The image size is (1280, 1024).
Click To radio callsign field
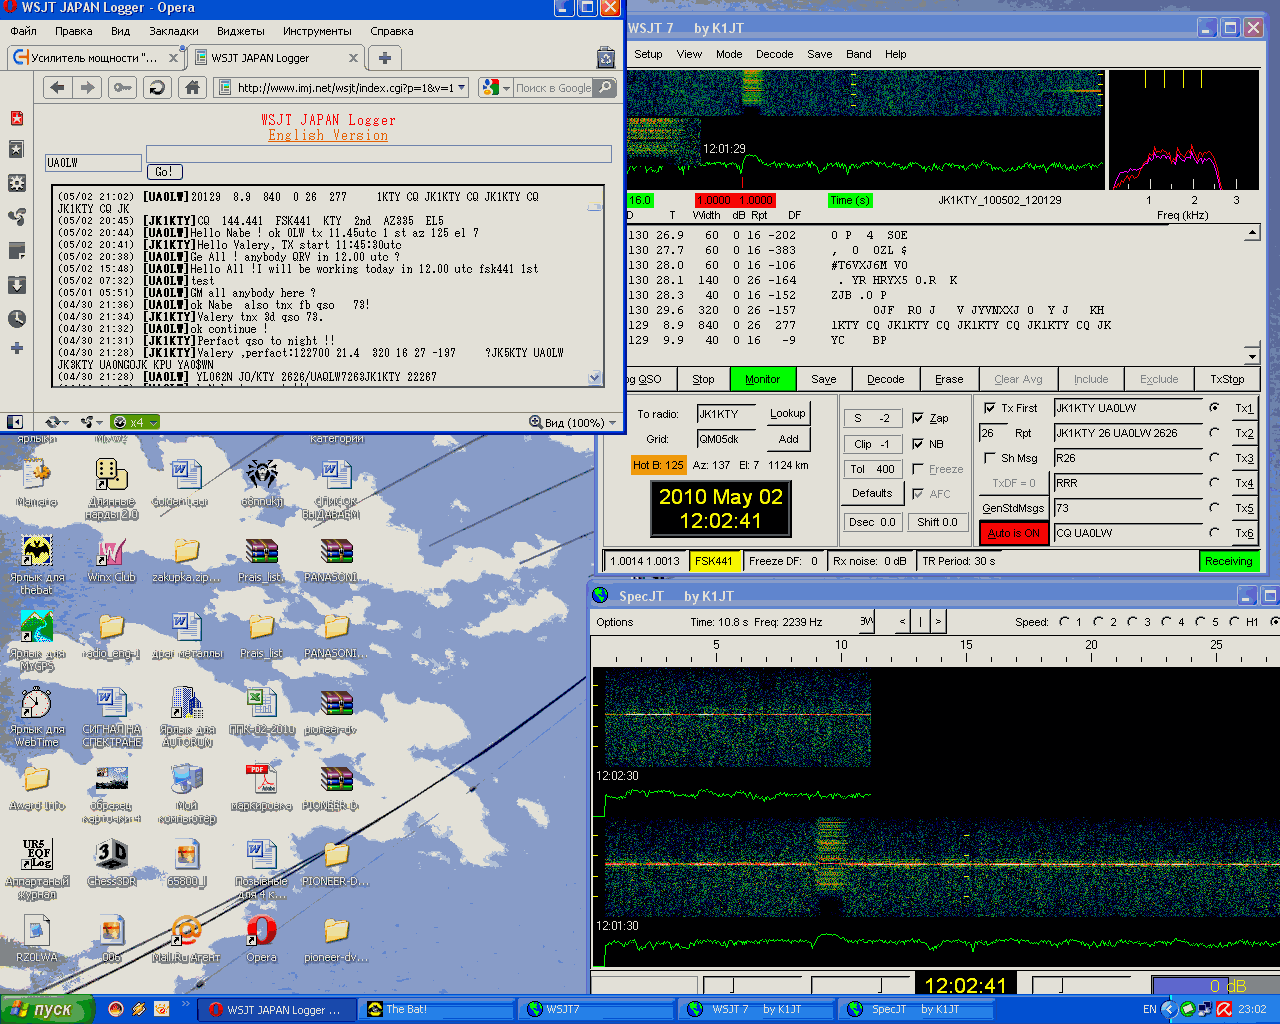point(727,414)
